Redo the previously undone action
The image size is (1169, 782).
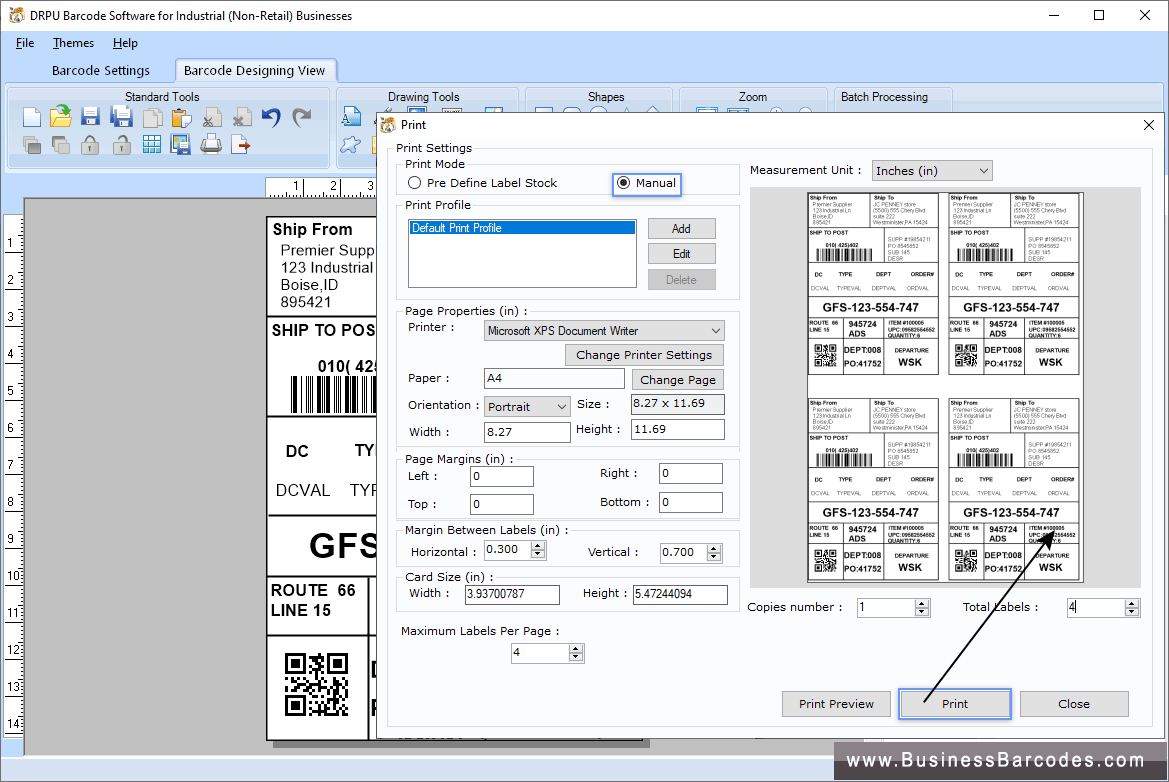point(300,117)
